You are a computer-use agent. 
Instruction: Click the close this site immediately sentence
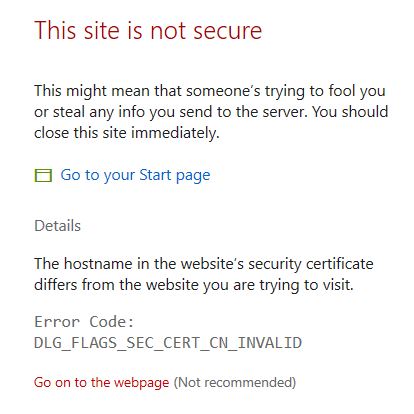click(x=127, y=133)
